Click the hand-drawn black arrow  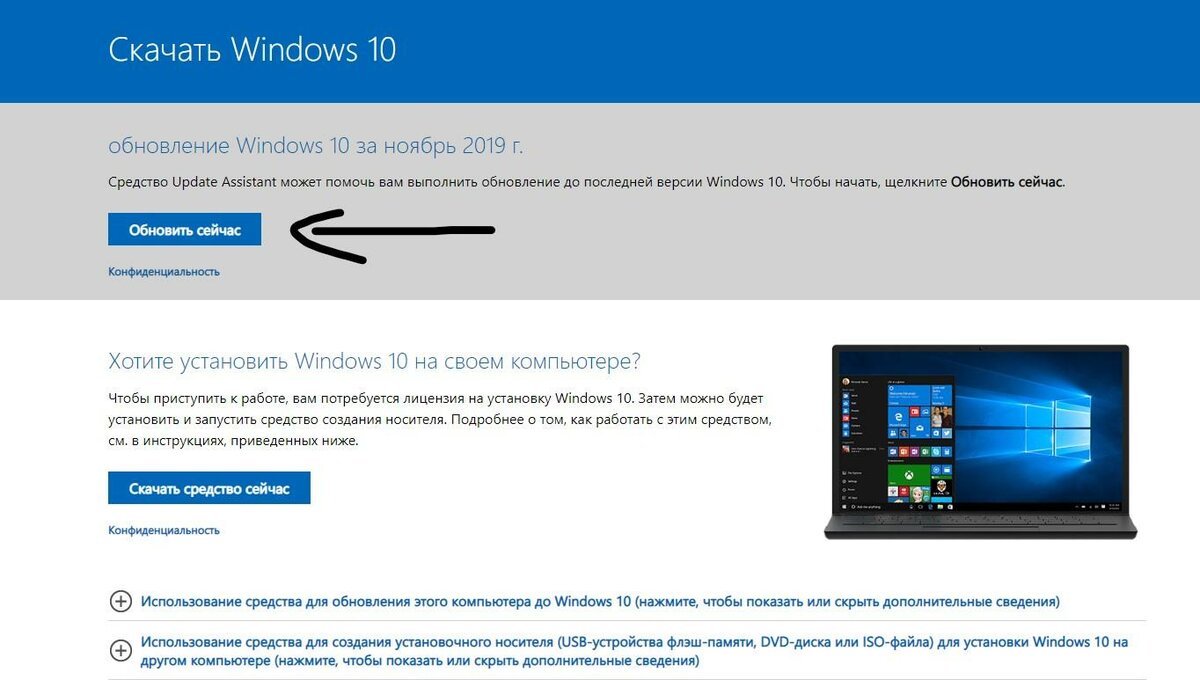[392, 235]
